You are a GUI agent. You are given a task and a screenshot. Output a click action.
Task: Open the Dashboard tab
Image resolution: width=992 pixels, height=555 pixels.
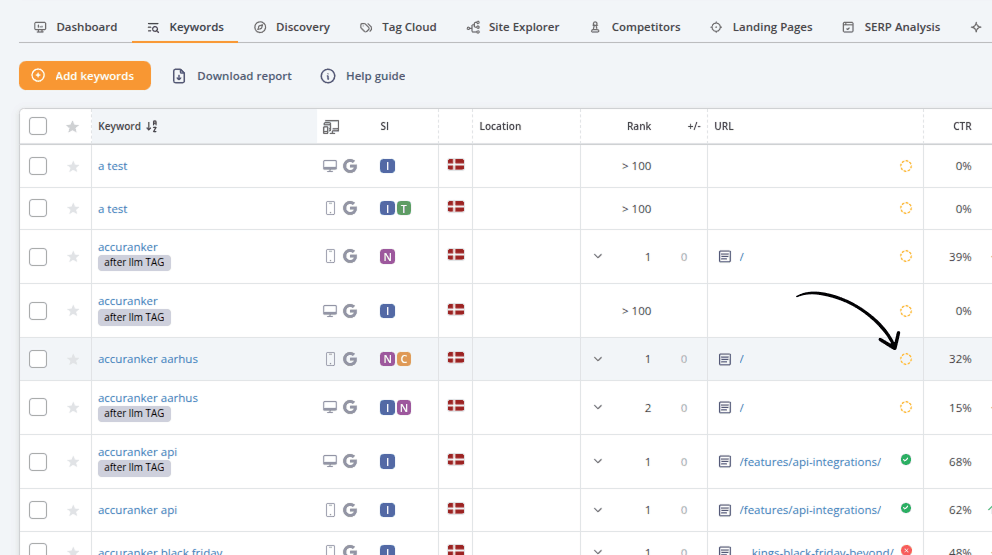click(75, 27)
